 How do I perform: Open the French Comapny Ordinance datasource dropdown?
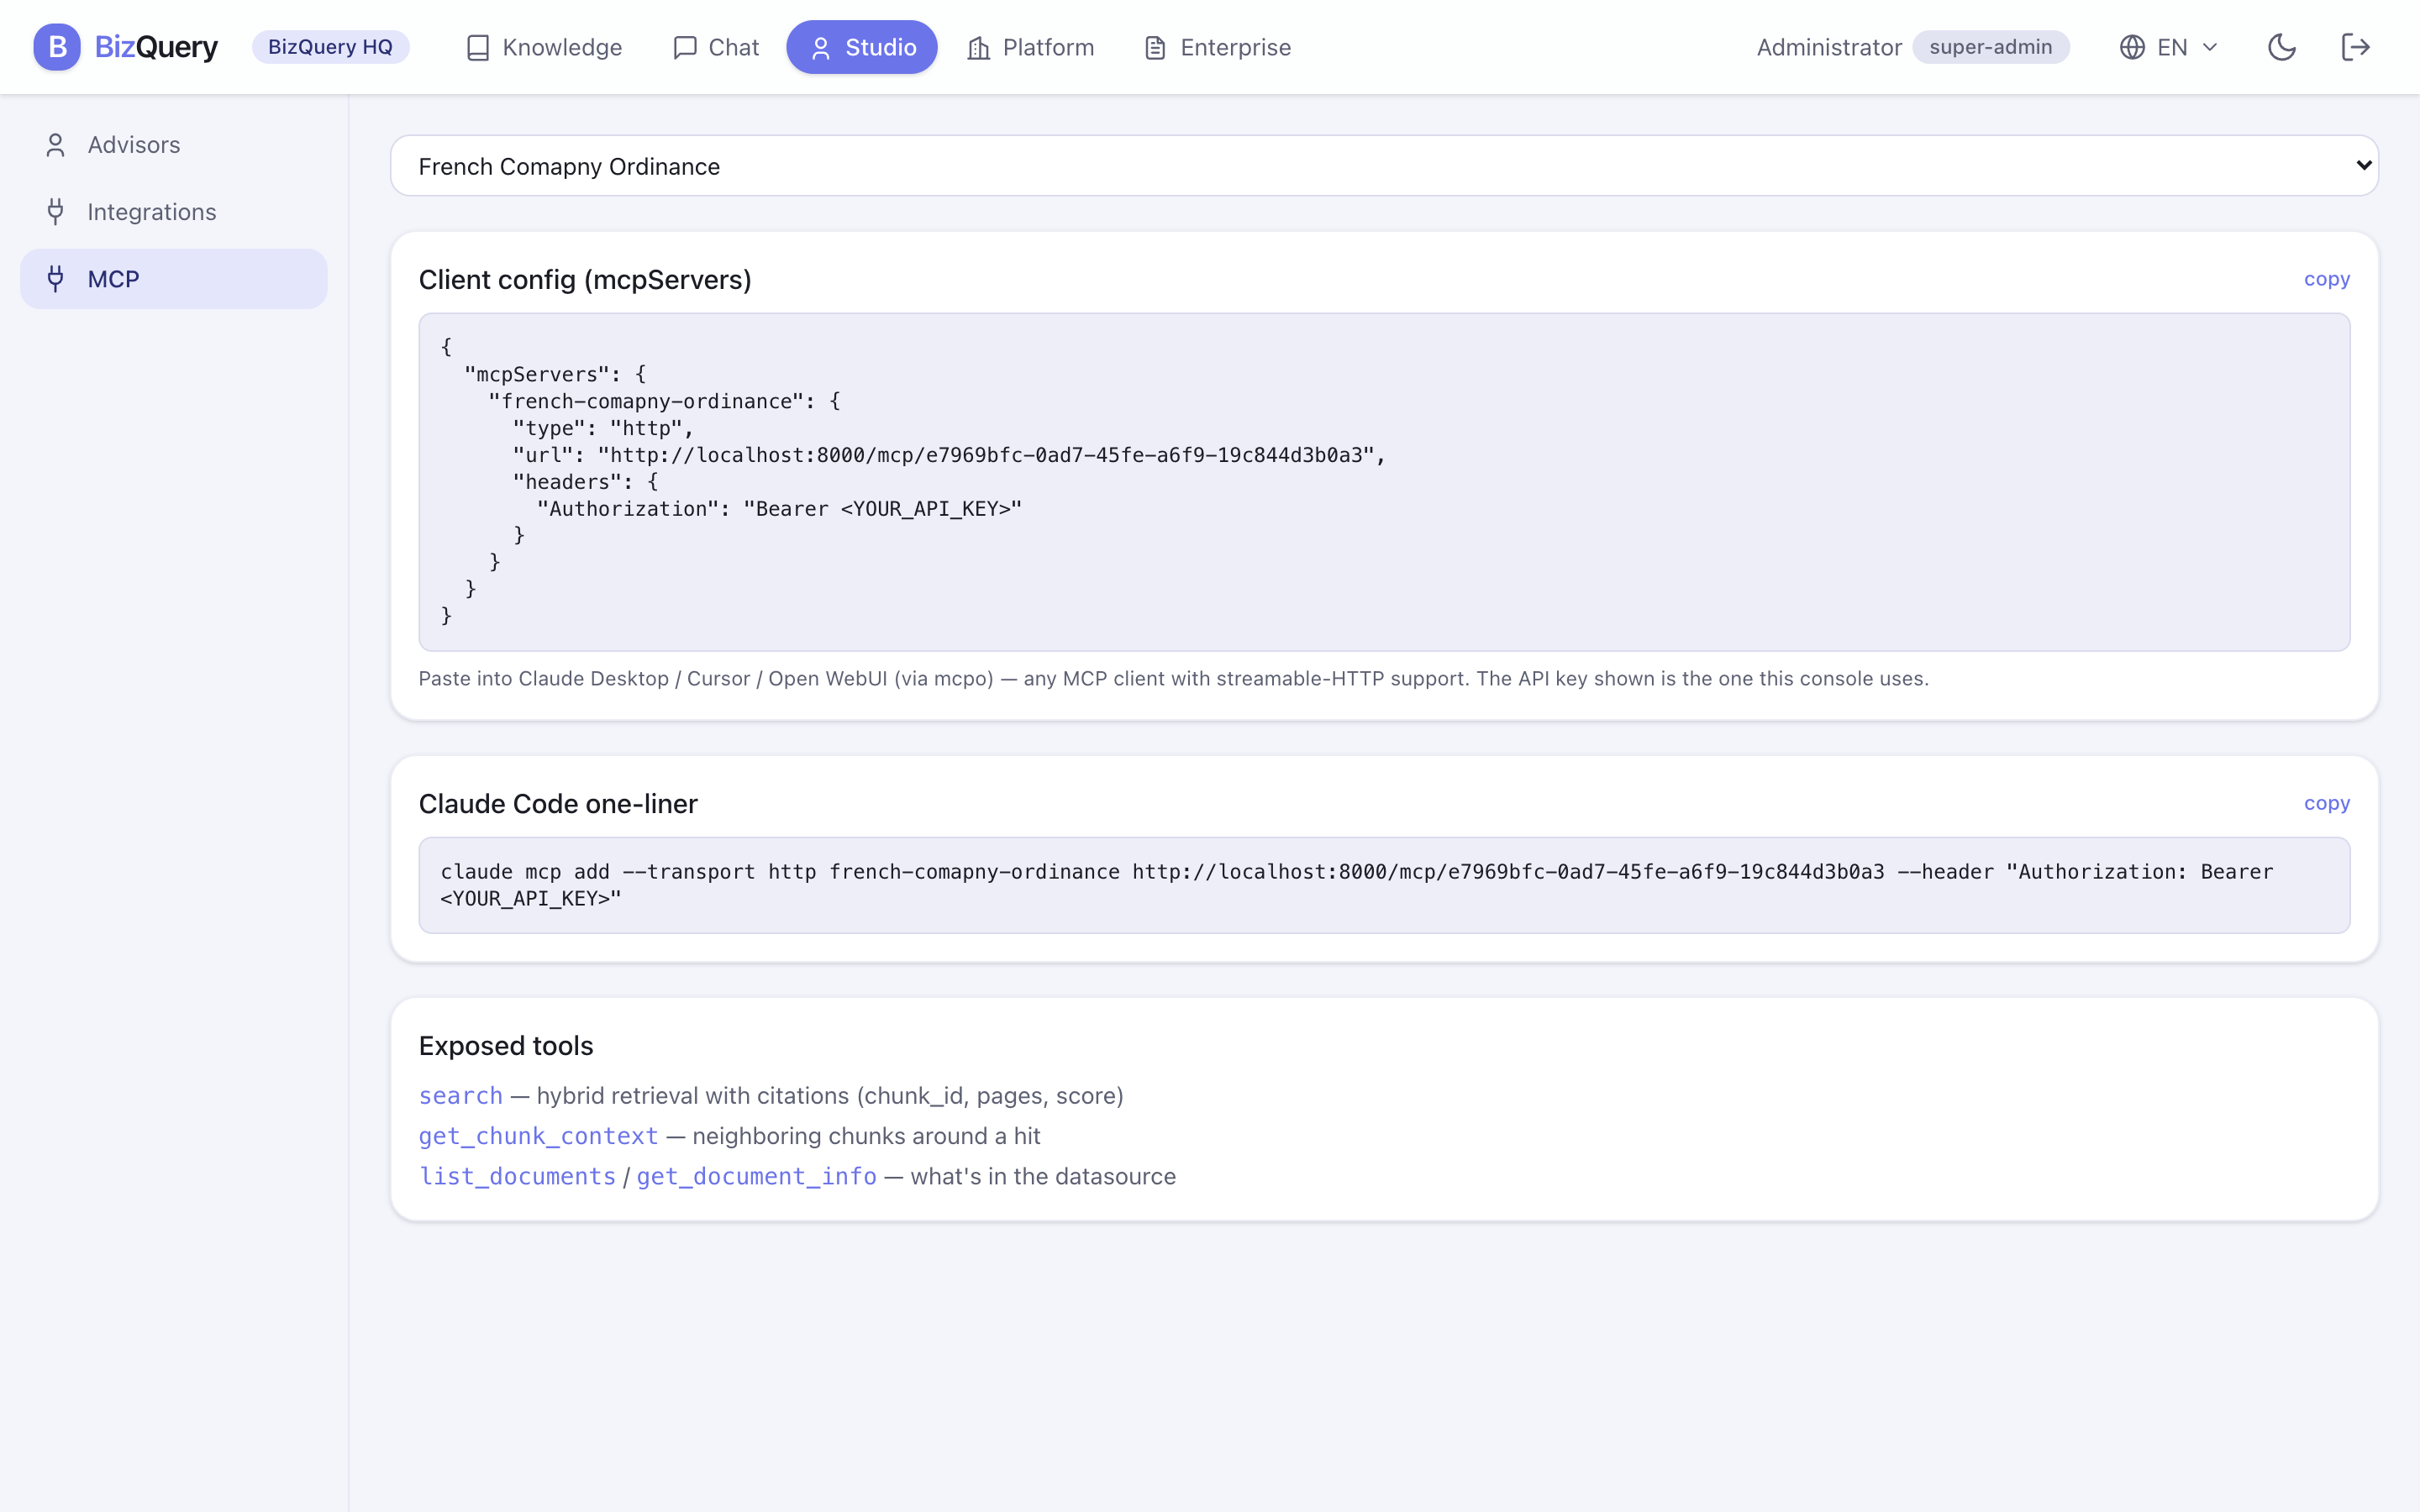1384,166
